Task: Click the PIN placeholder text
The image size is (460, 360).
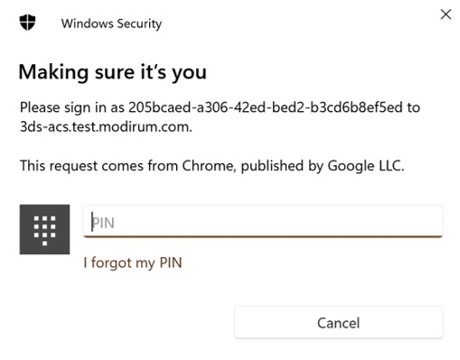Action: click(103, 223)
